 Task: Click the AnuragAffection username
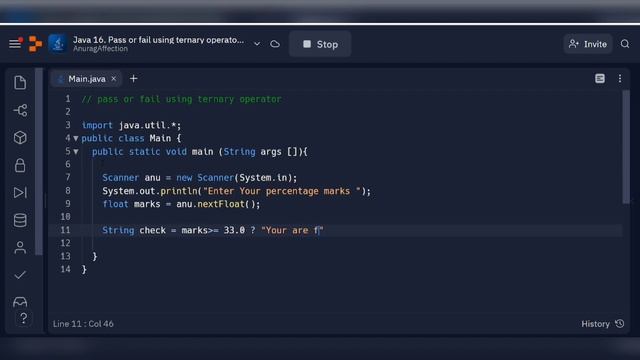100,49
